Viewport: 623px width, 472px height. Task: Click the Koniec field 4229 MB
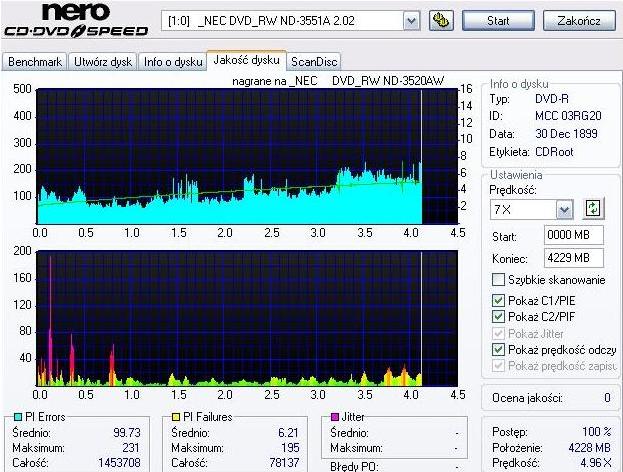(x=574, y=258)
